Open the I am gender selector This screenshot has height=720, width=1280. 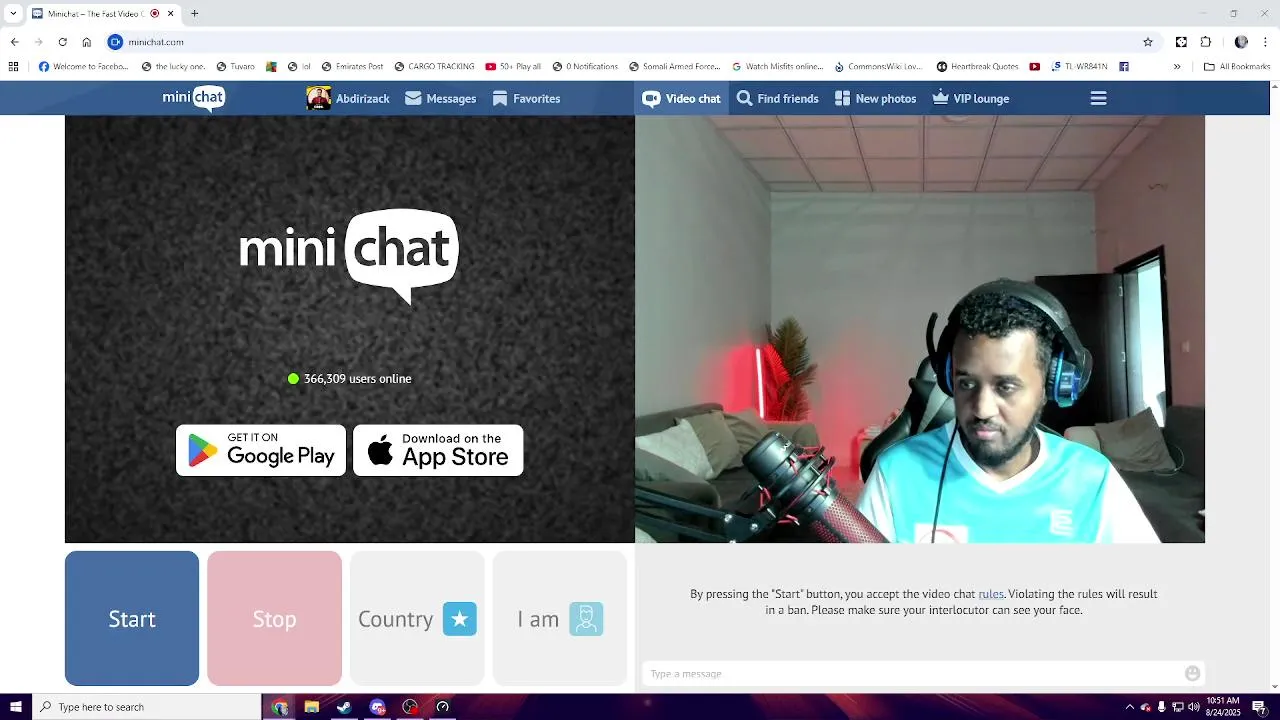(x=560, y=618)
